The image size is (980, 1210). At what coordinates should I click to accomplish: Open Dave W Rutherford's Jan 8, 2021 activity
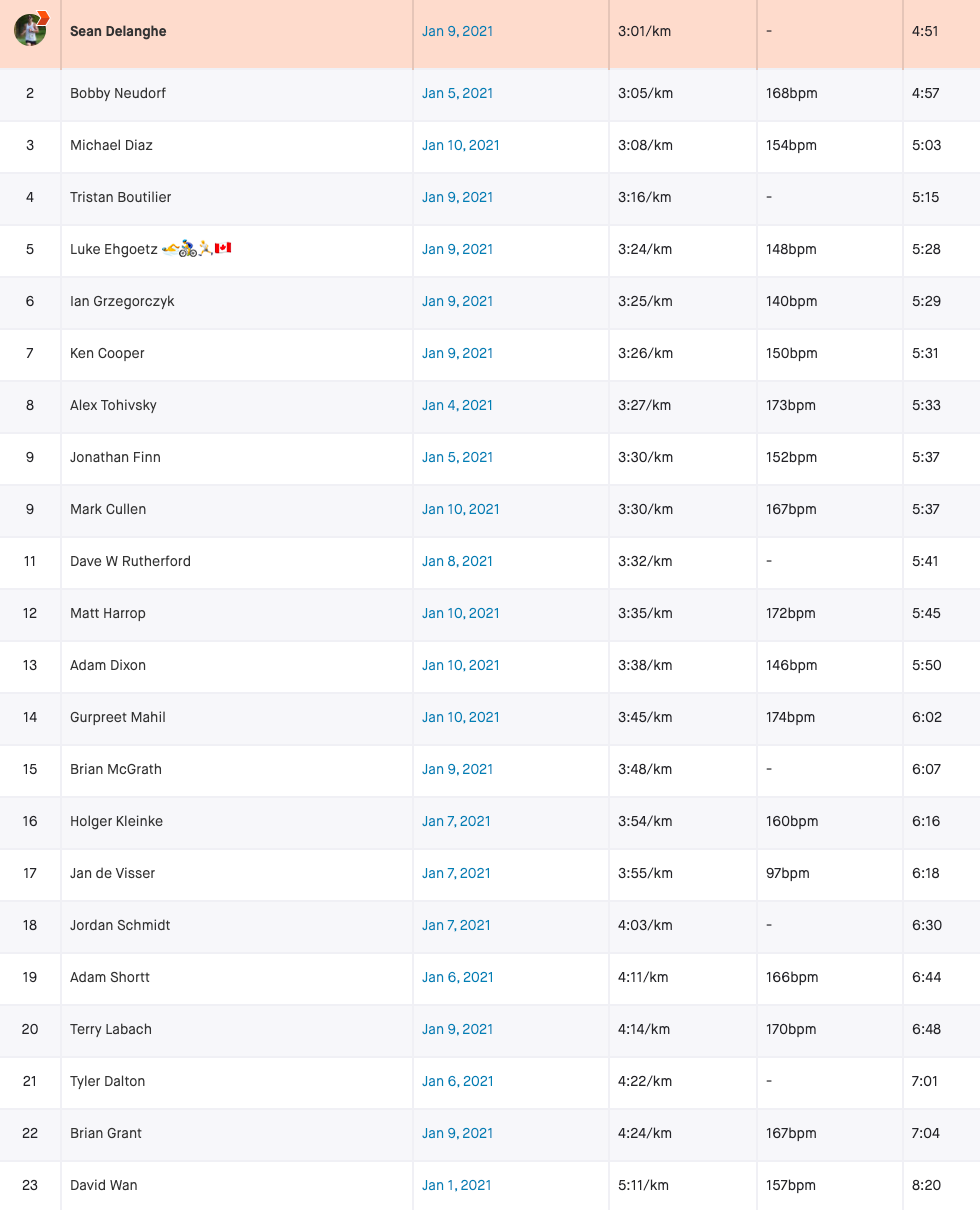[x=457, y=561]
